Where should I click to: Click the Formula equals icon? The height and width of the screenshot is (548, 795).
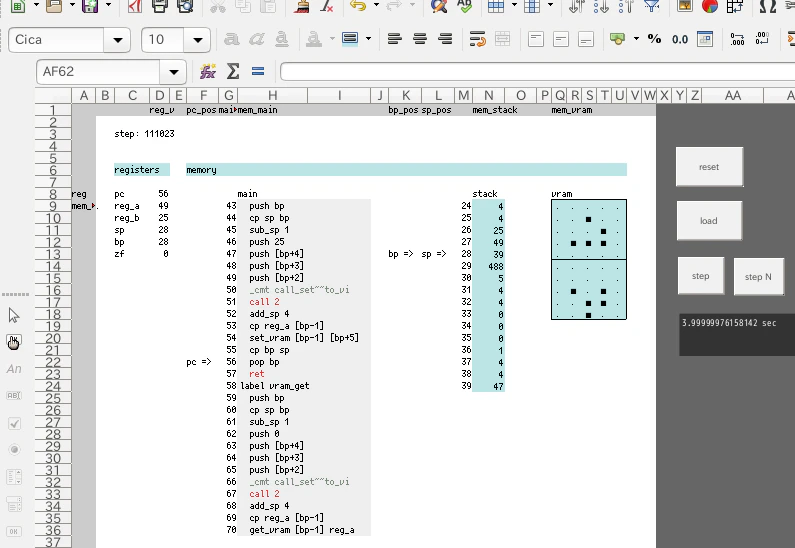tap(258, 71)
